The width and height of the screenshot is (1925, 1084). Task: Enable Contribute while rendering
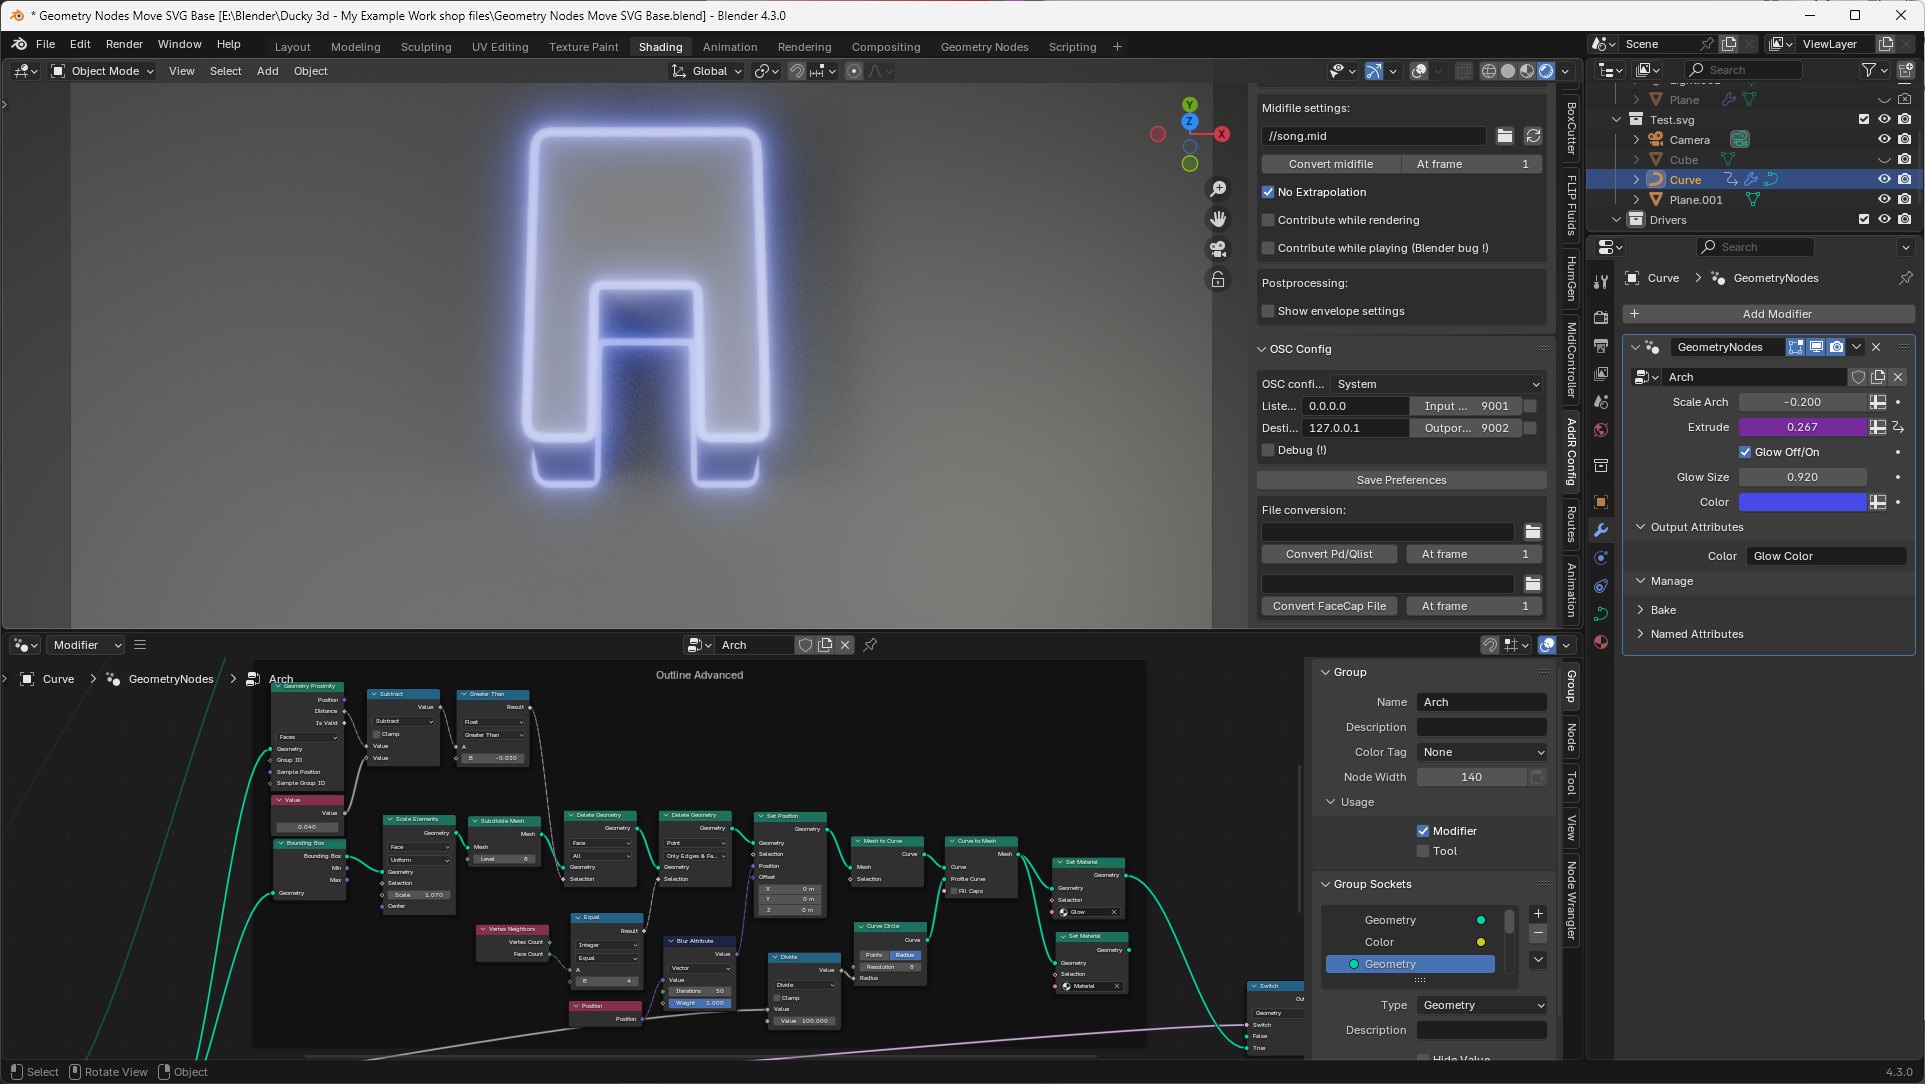click(x=1268, y=220)
